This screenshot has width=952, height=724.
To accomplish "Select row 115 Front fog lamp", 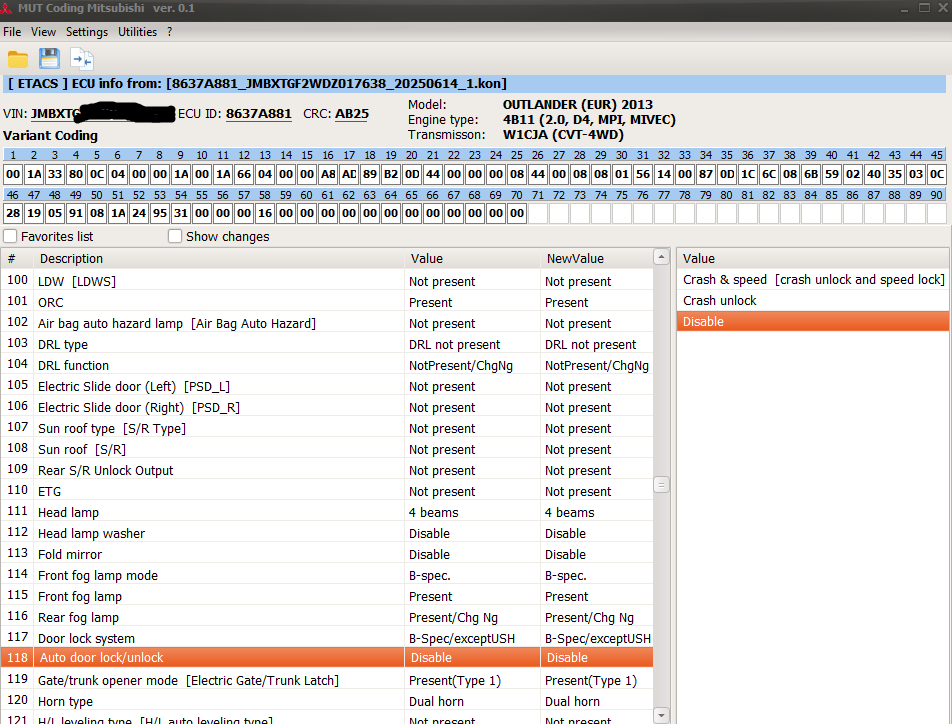I will [327, 596].
